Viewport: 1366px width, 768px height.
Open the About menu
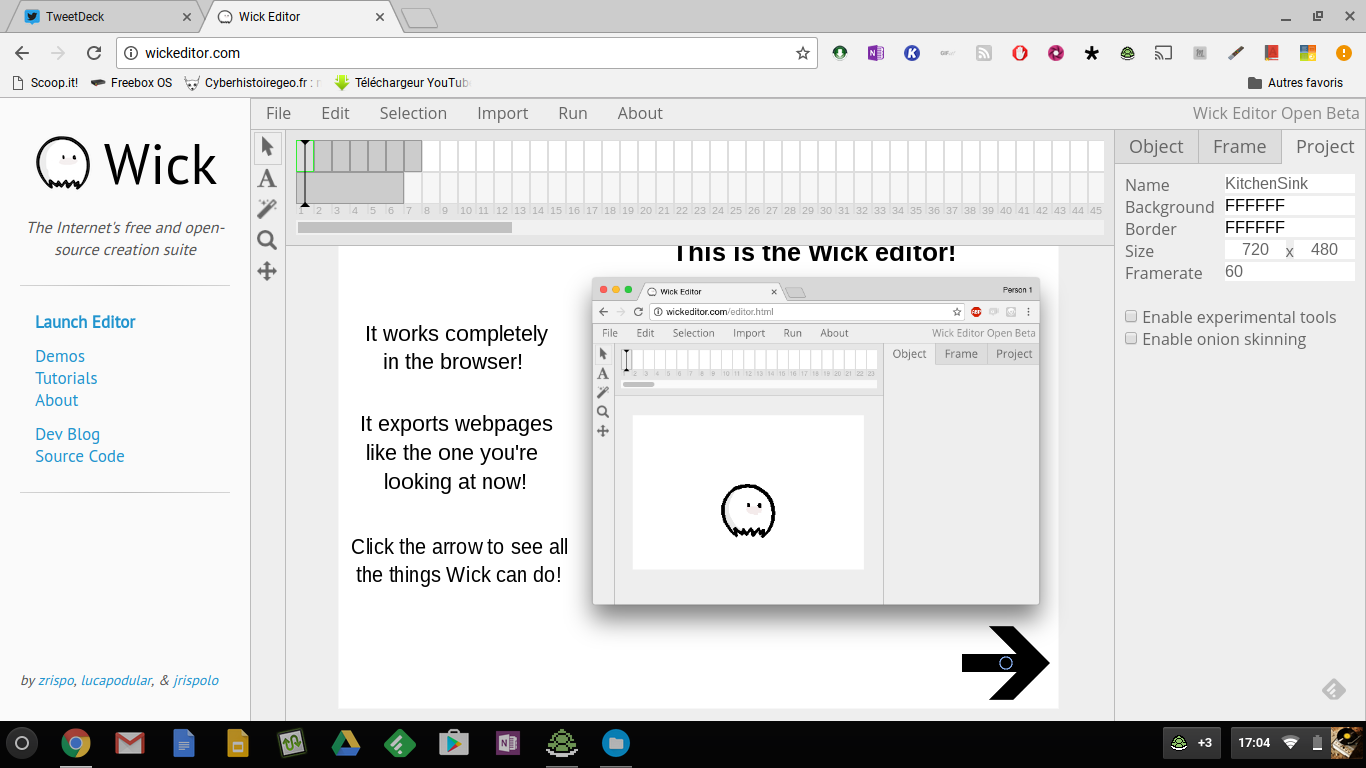640,113
